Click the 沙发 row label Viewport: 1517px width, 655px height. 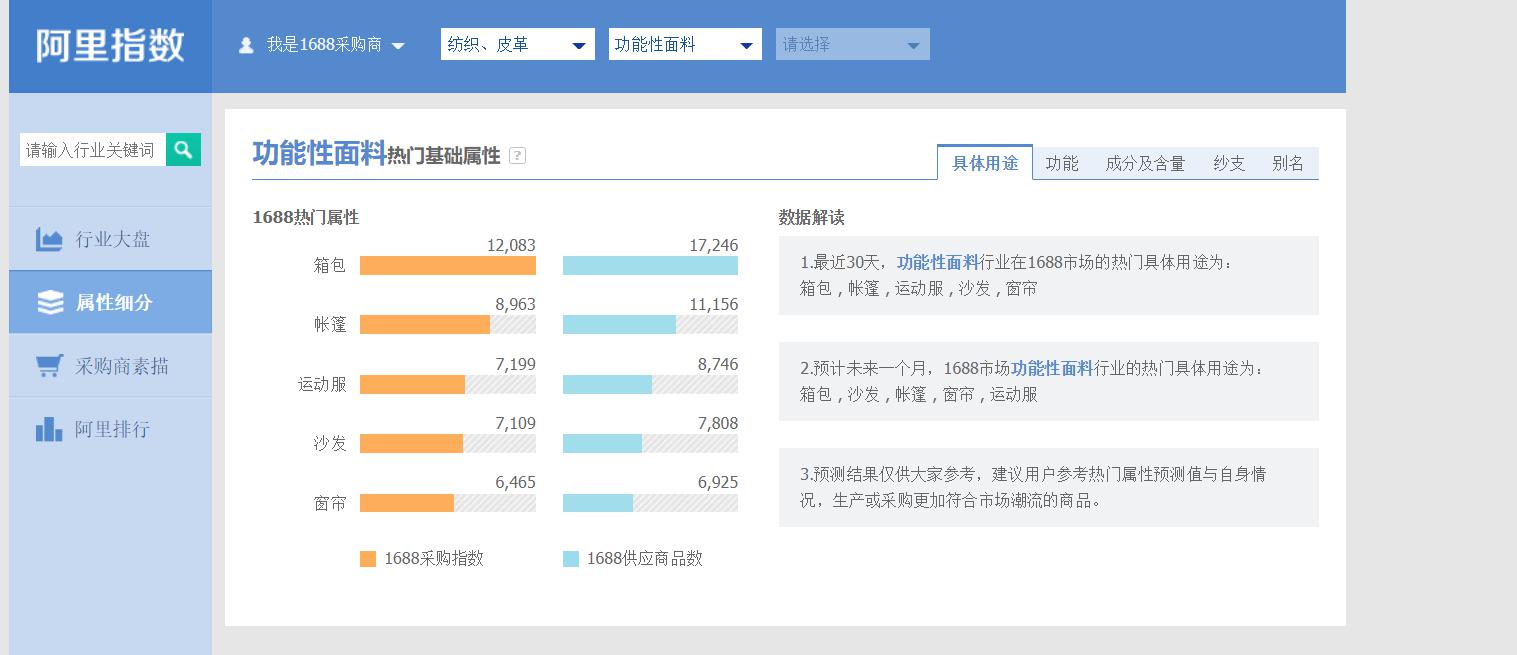coord(330,443)
